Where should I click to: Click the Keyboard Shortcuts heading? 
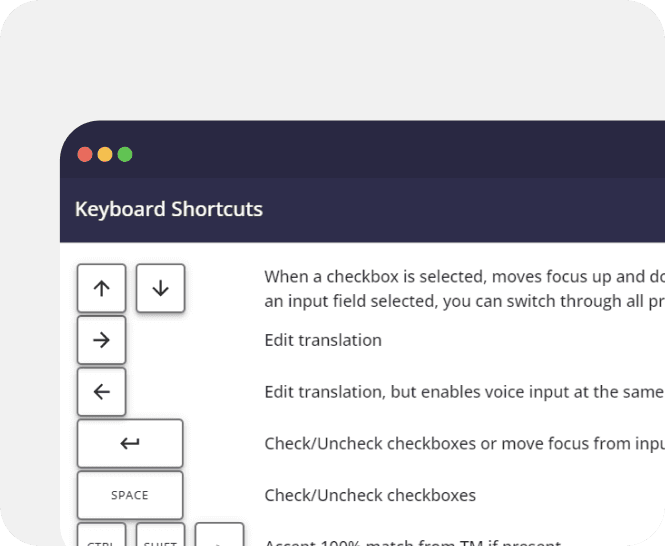[169, 209]
